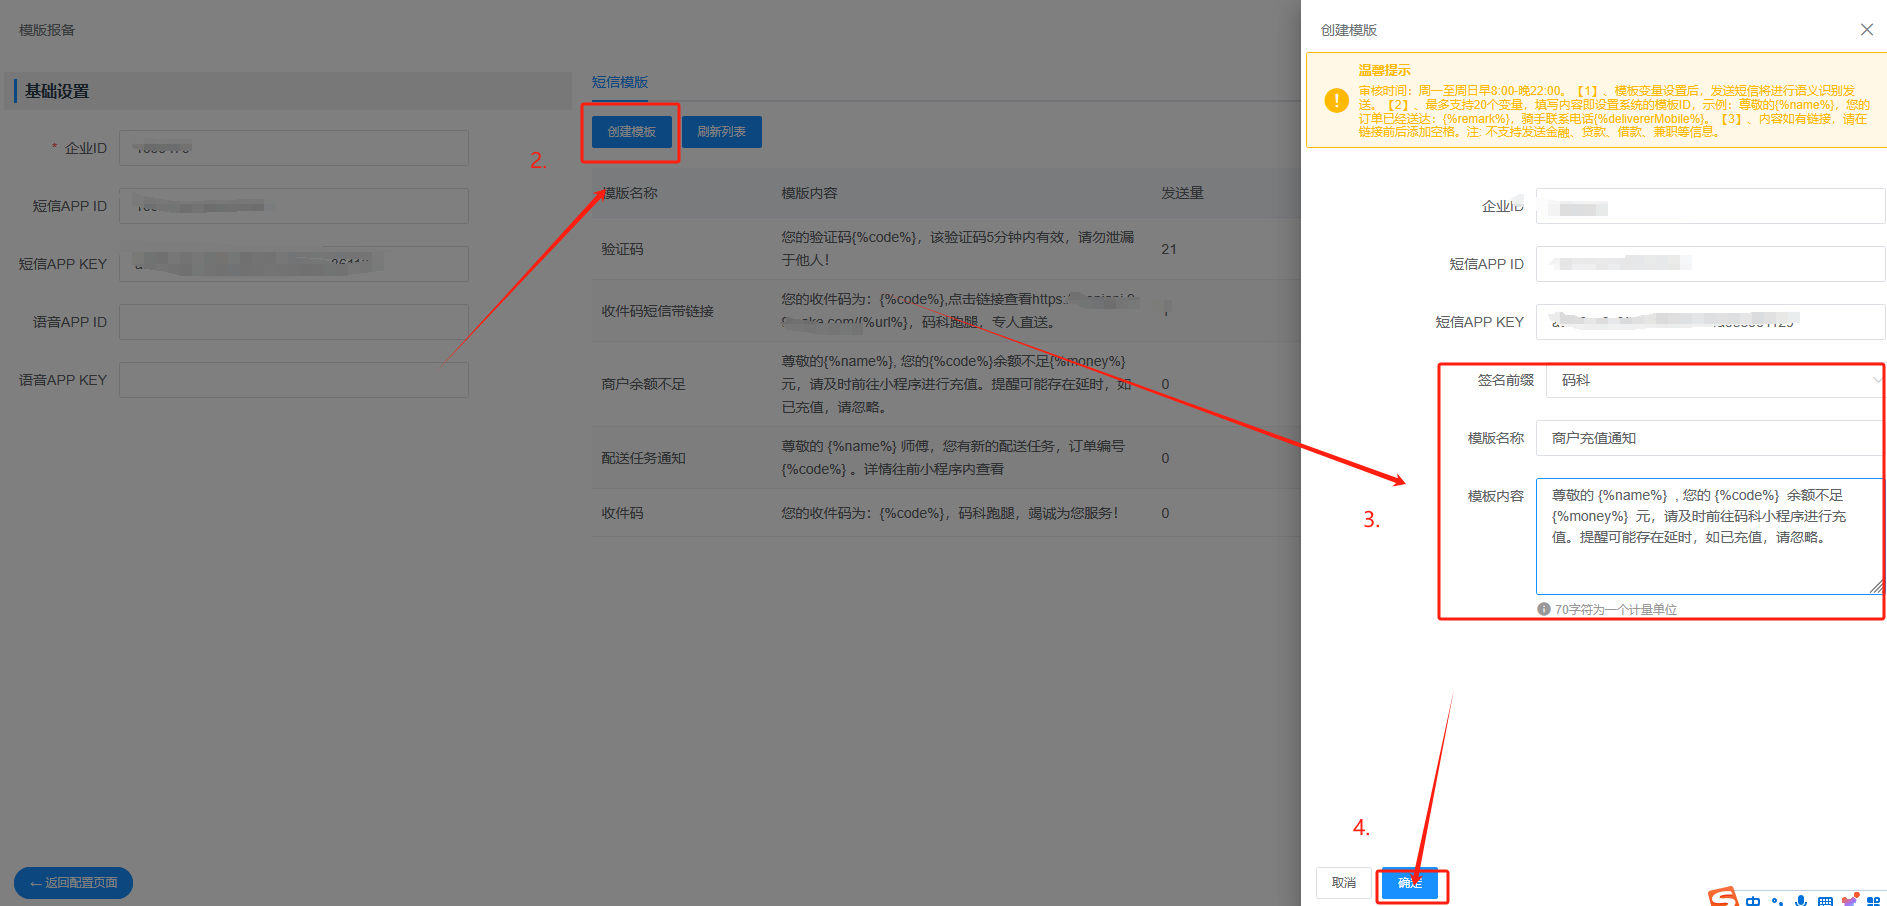
Task: Click content text of 配送任务通知 template
Action: coord(953,458)
